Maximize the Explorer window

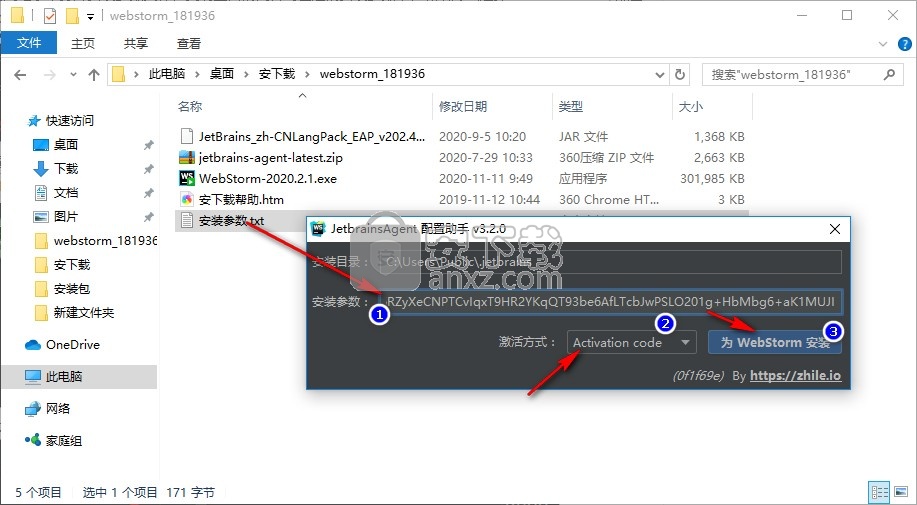point(847,16)
